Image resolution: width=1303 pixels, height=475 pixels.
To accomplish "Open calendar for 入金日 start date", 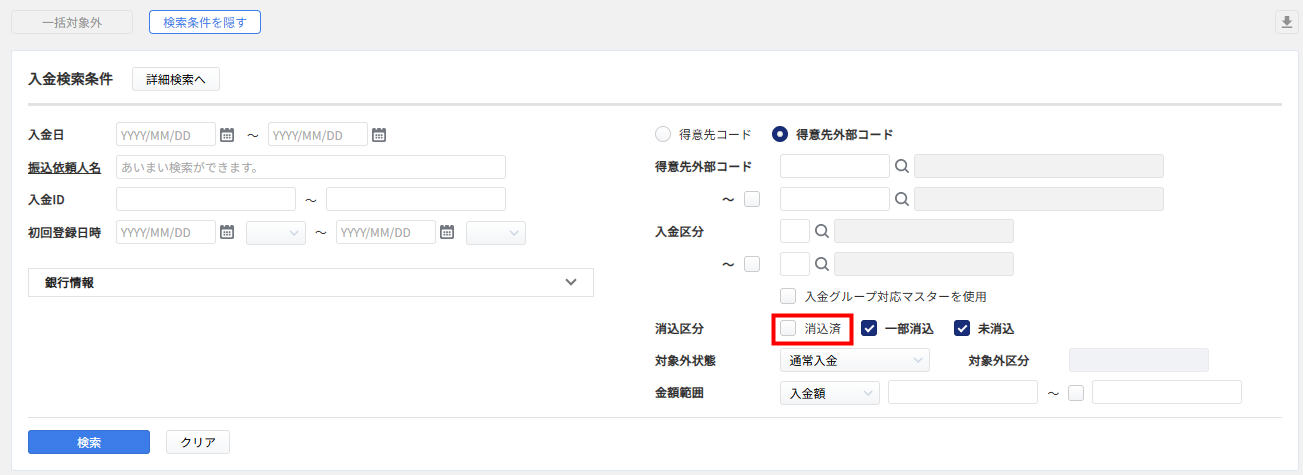I will coord(227,134).
